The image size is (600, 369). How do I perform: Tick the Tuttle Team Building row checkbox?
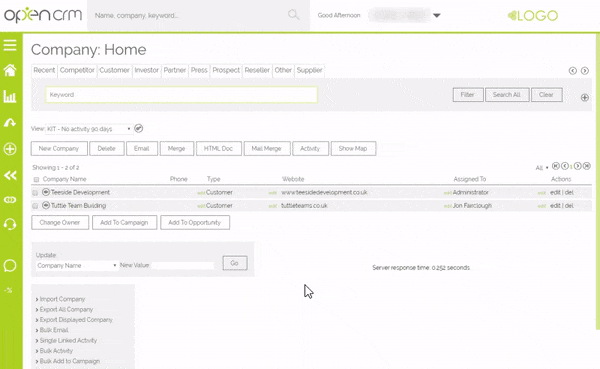(x=35, y=206)
